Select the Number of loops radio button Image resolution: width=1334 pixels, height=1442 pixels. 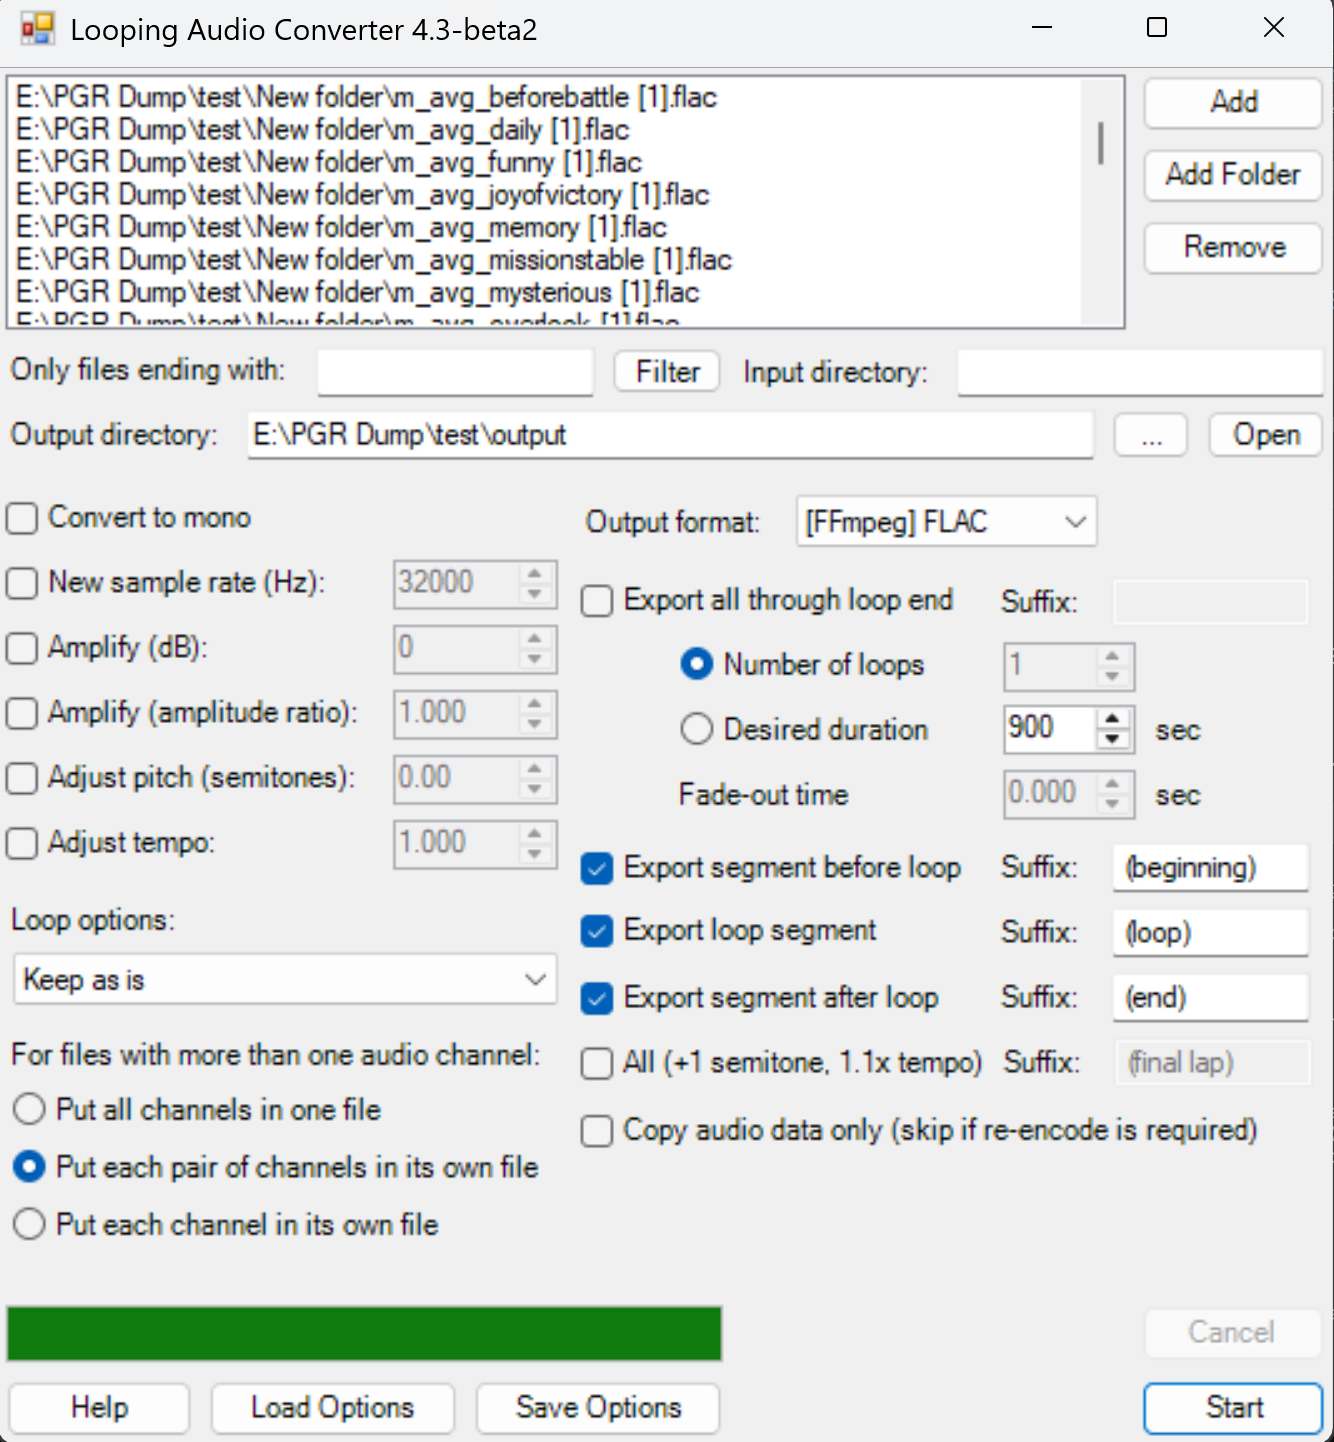point(696,665)
